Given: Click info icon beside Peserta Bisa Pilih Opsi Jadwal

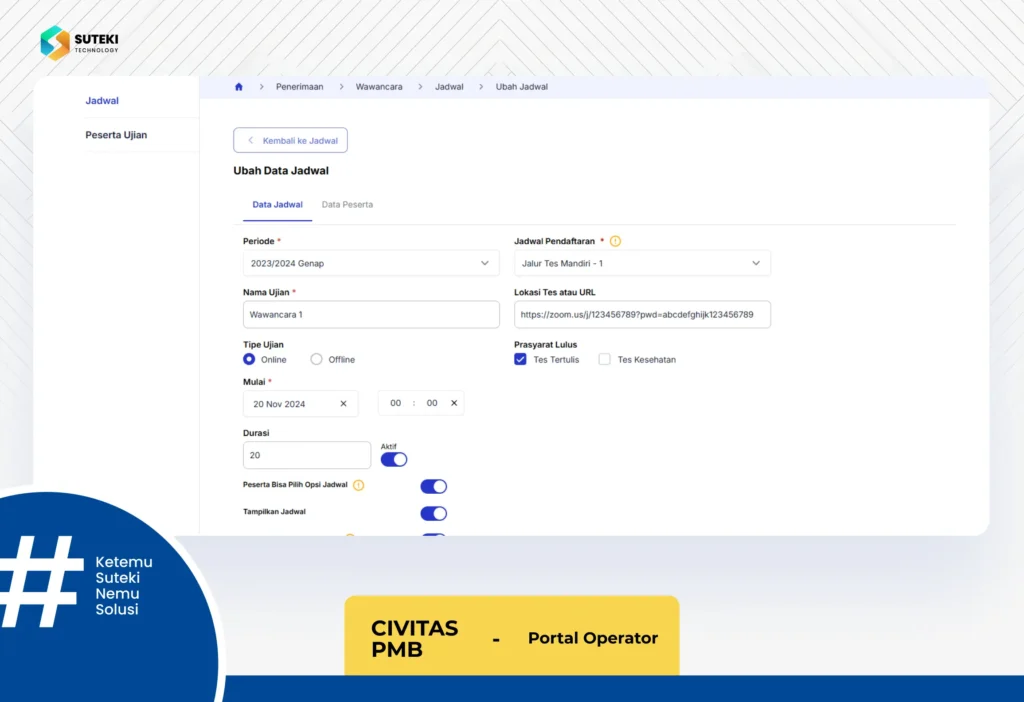Looking at the screenshot, I should pos(359,485).
